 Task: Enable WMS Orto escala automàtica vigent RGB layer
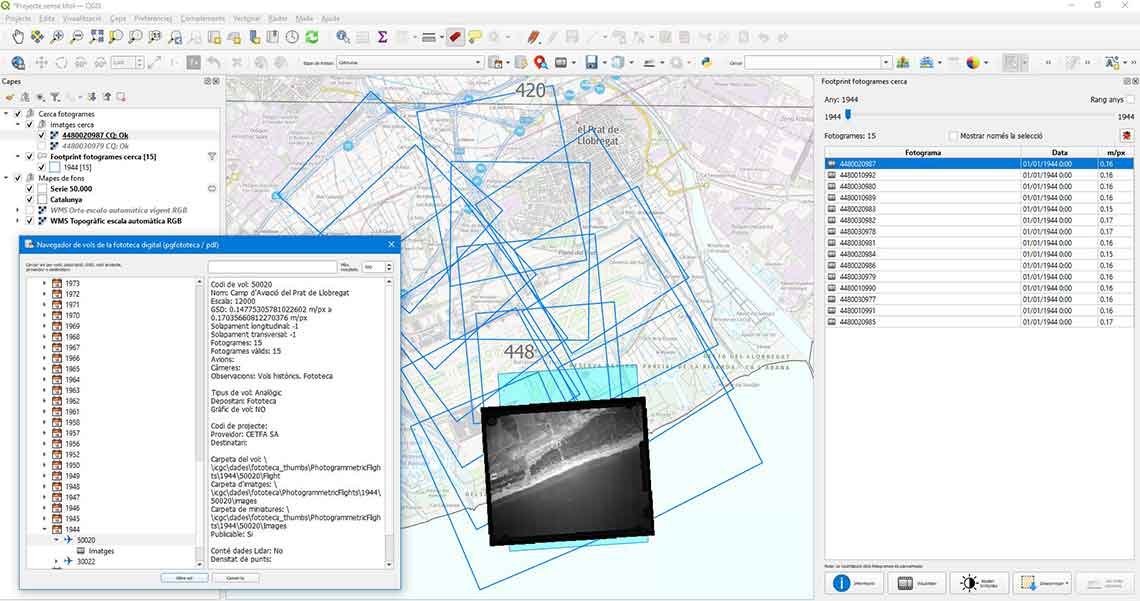click(30, 210)
